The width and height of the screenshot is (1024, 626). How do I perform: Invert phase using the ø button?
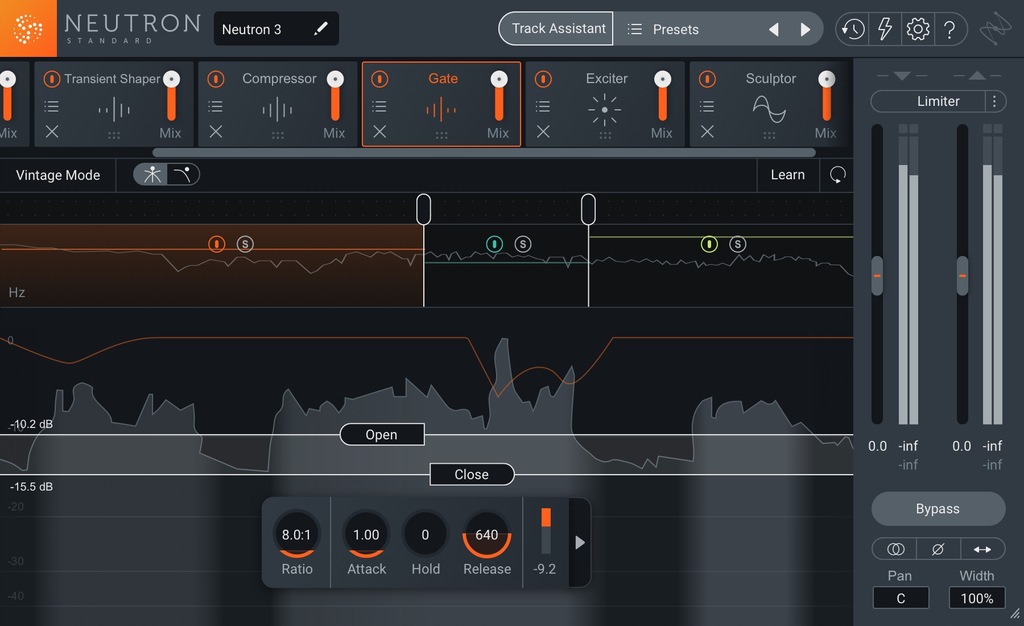pos(938,549)
